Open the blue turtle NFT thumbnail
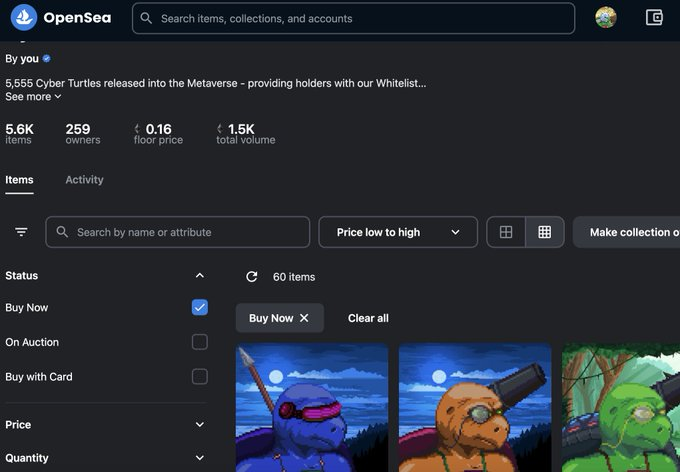680x472 pixels. 312,408
